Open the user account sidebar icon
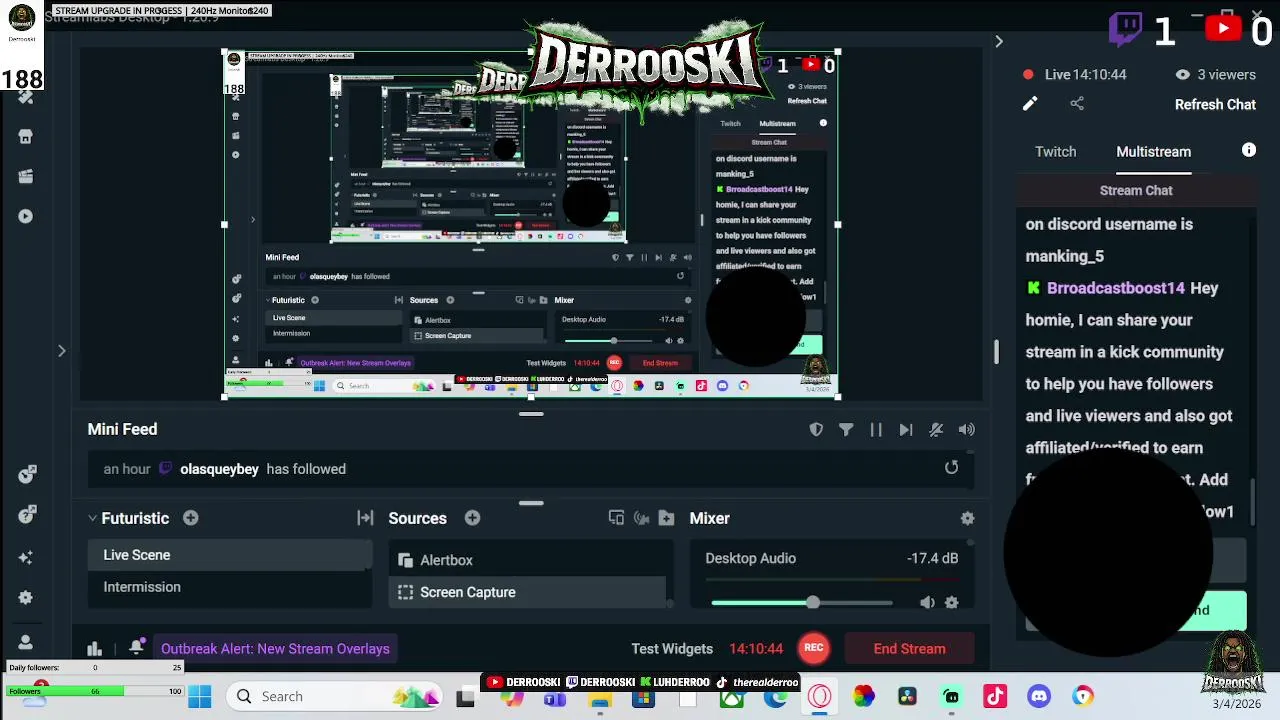 [26, 642]
